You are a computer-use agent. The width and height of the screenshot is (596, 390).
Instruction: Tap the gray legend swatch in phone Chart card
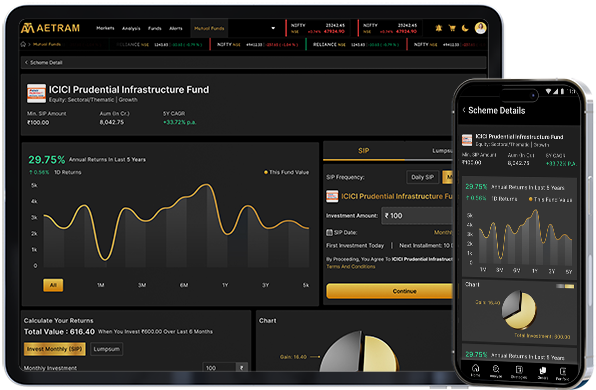click(560, 286)
